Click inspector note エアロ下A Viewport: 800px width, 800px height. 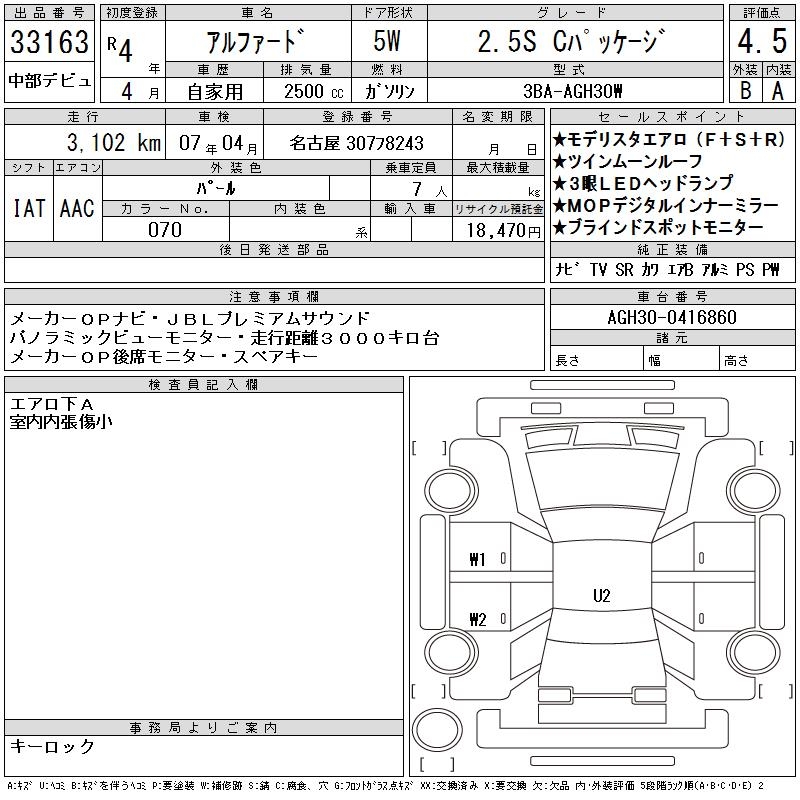[52, 404]
